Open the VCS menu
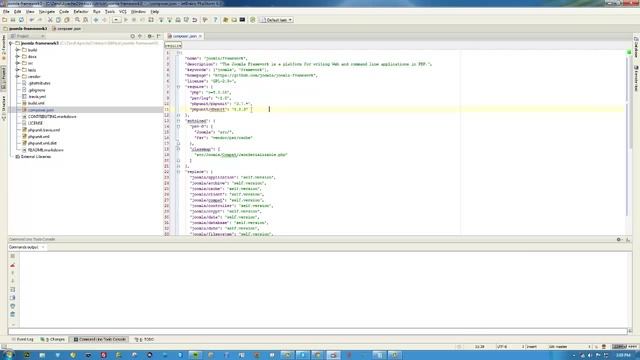 pyautogui.click(x=123, y=12)
